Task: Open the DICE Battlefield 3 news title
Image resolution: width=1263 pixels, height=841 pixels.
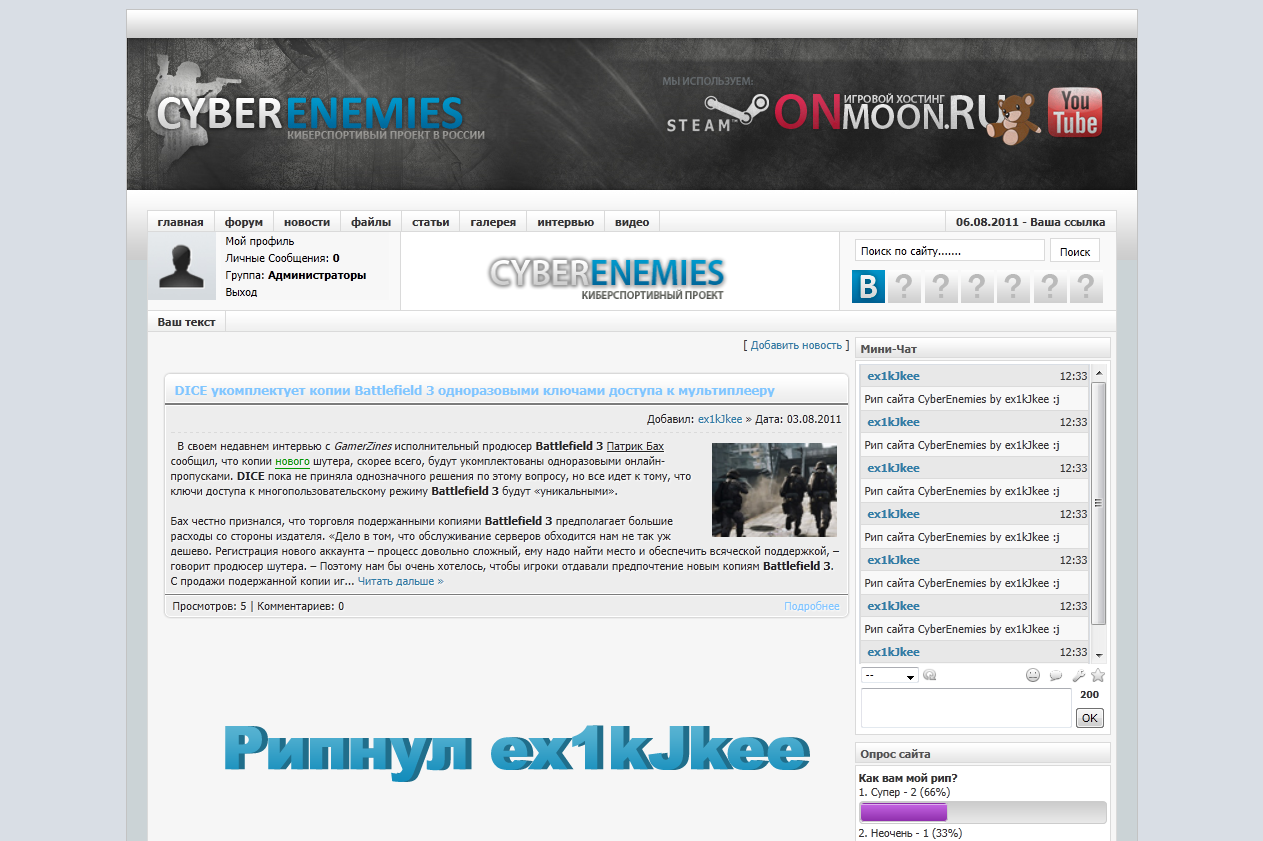Action: click(474, 390)
